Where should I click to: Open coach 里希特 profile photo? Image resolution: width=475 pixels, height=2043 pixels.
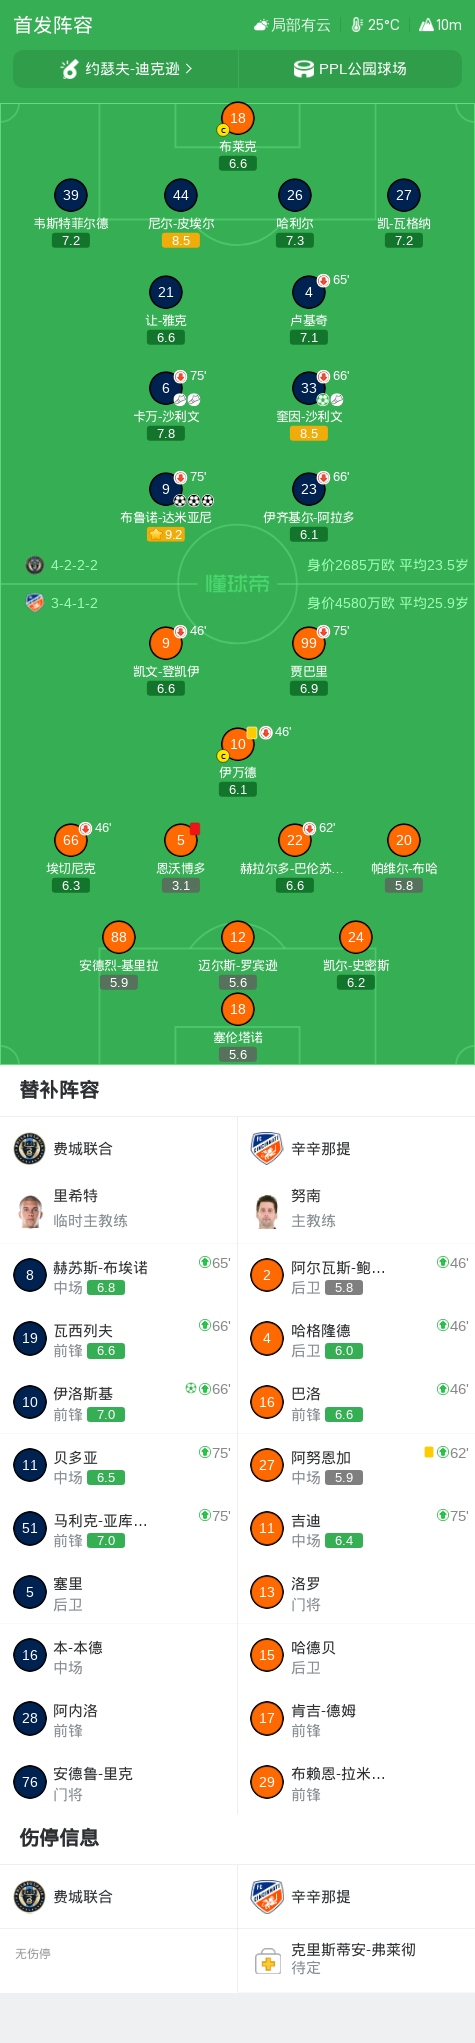click(x=30, y=1211)
